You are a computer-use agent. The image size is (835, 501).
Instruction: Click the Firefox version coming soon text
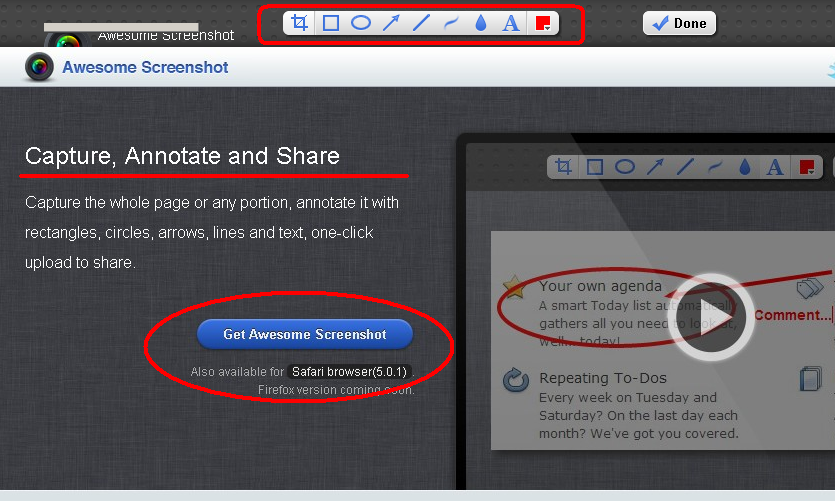tap(336, 390)
